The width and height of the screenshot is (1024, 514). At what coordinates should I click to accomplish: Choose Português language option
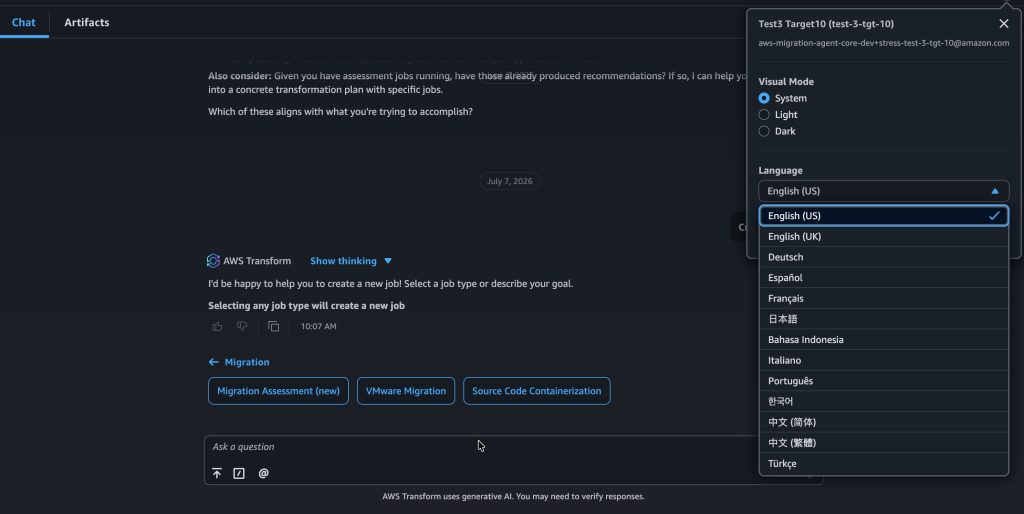[884, 381]
